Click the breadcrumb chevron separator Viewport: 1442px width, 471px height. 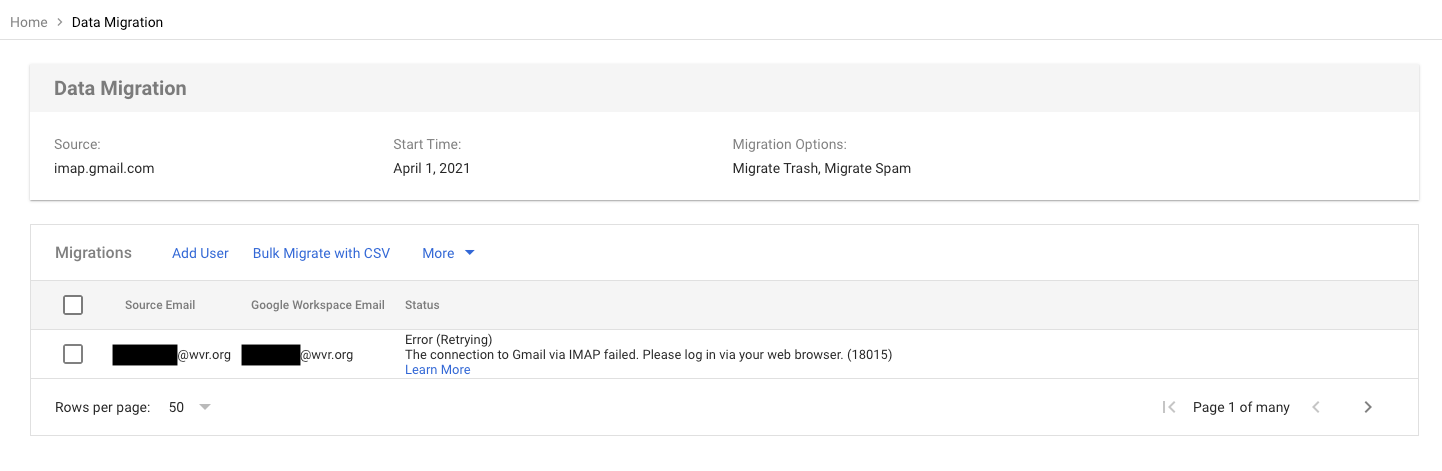[x=60, y=22]
